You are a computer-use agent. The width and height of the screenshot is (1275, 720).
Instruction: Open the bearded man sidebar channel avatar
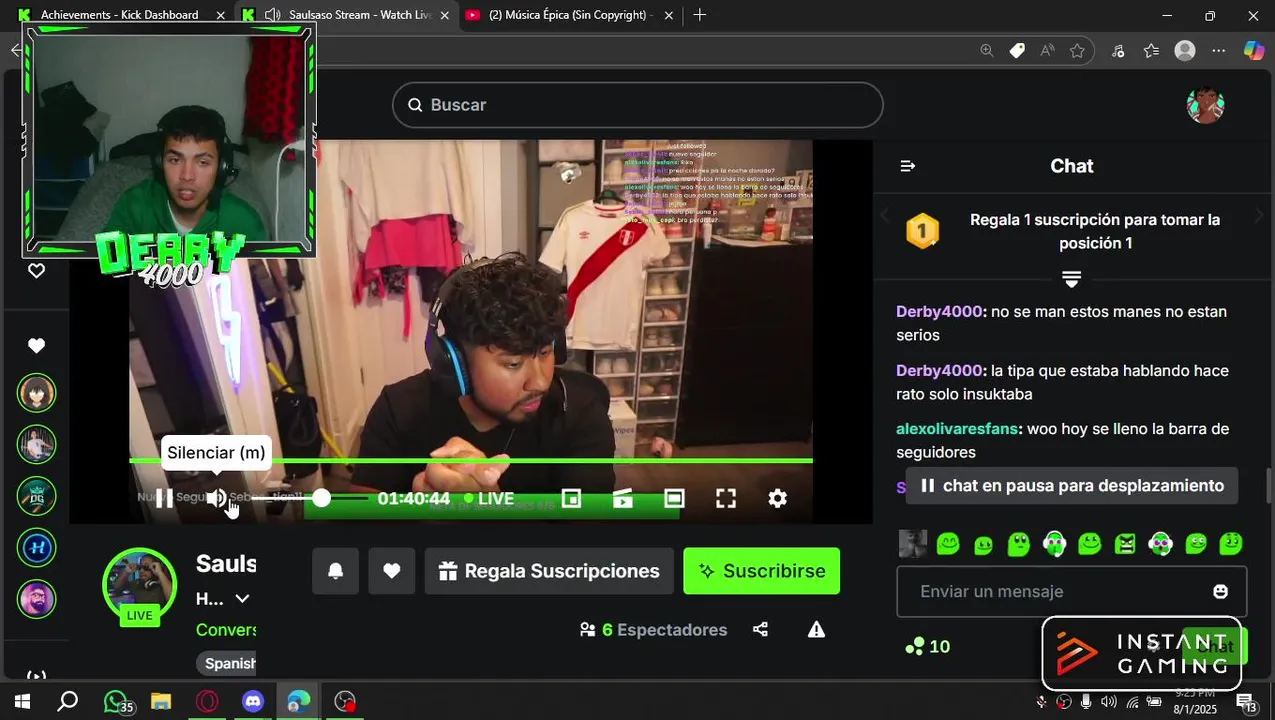point(37,600)
